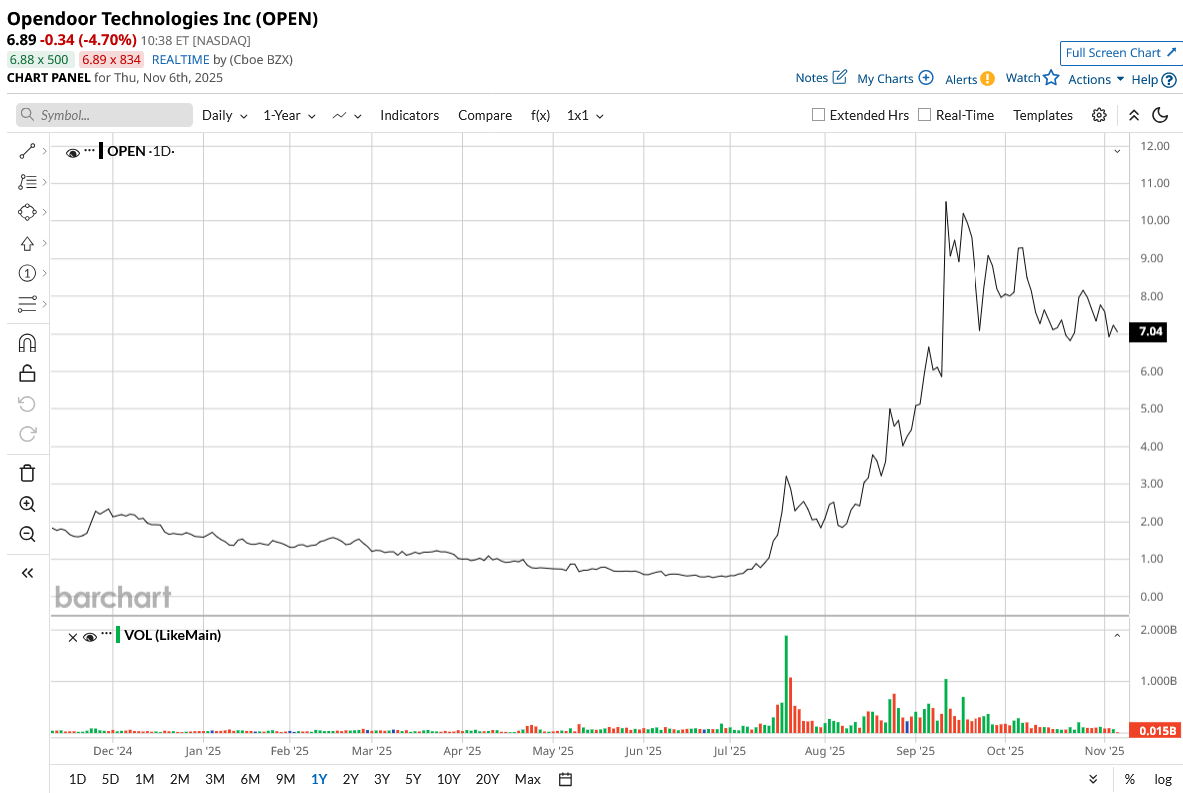Open the Fibonacci tools icon
Screen dimensions: 1183x793
[x=27, y=182]
